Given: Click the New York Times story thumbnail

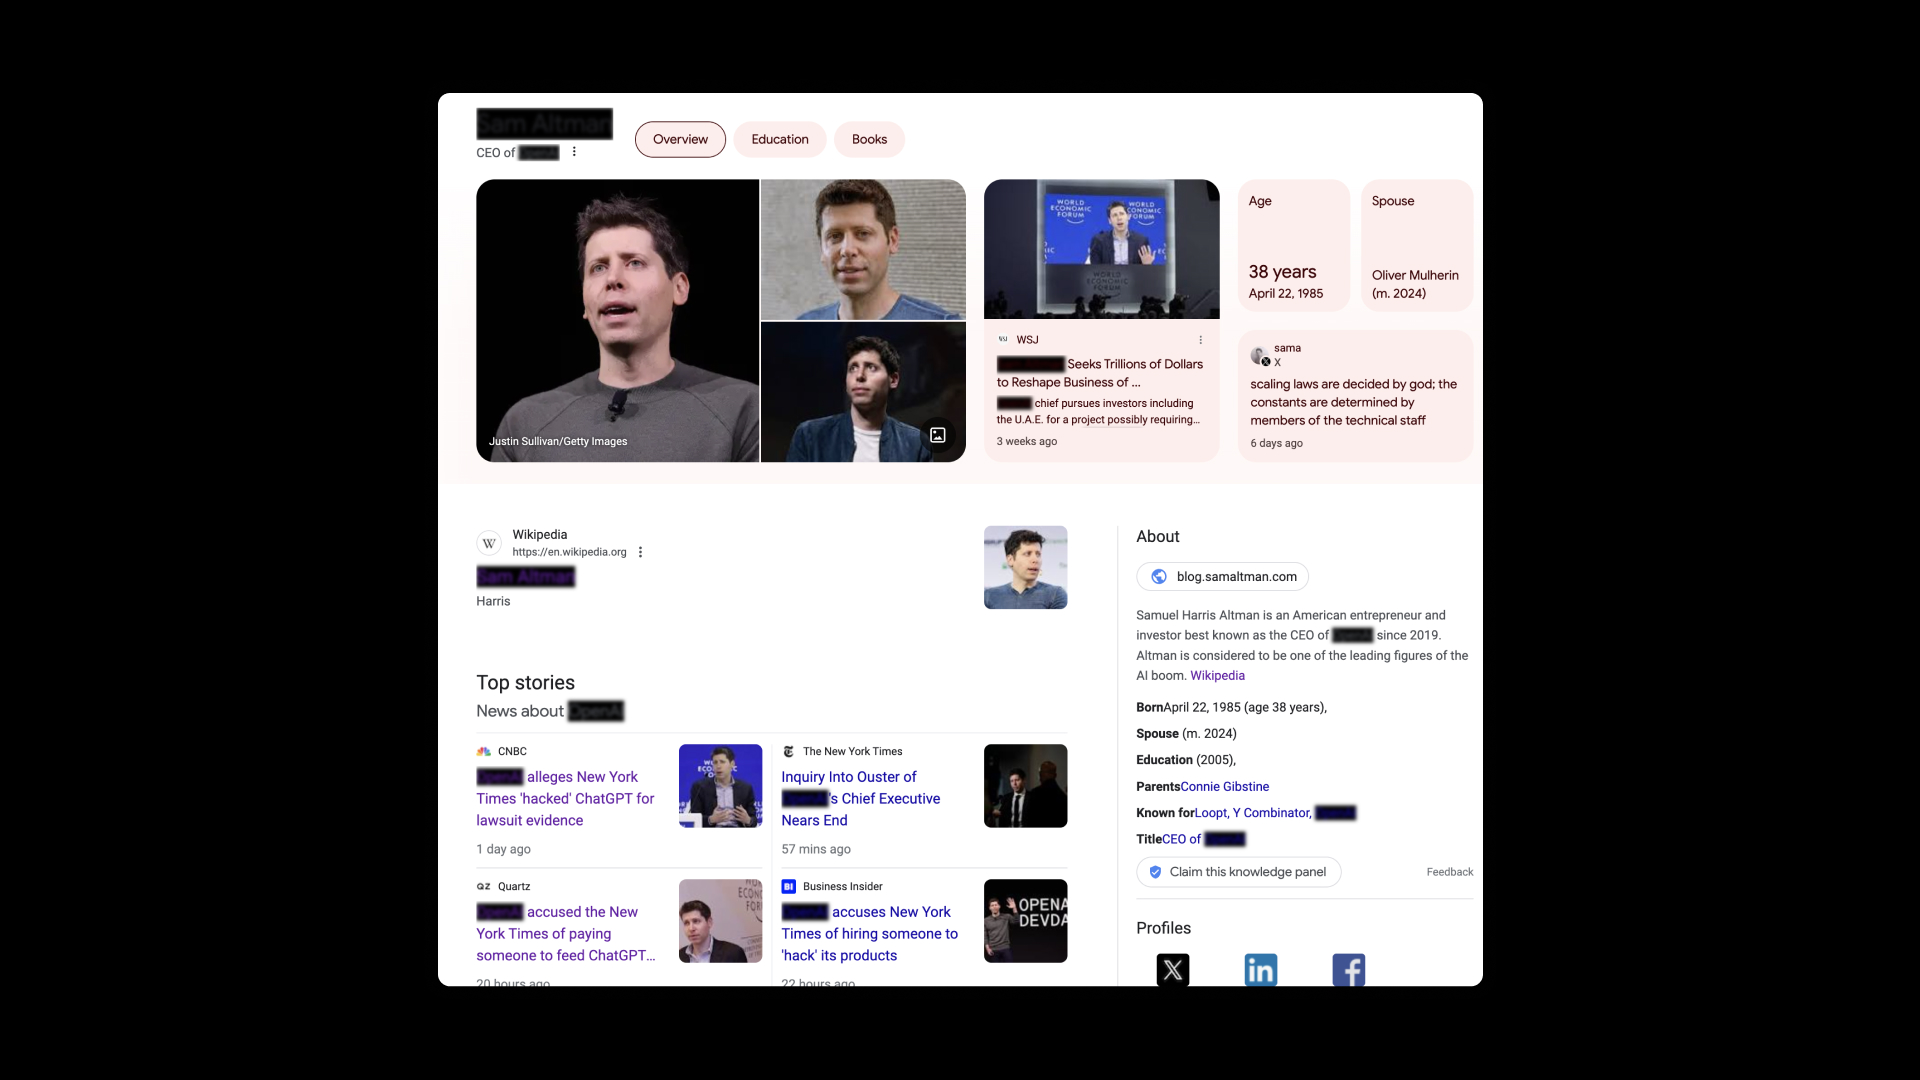Looking at the screenshot, I should pyautogui.click(x=1026, y=786).
